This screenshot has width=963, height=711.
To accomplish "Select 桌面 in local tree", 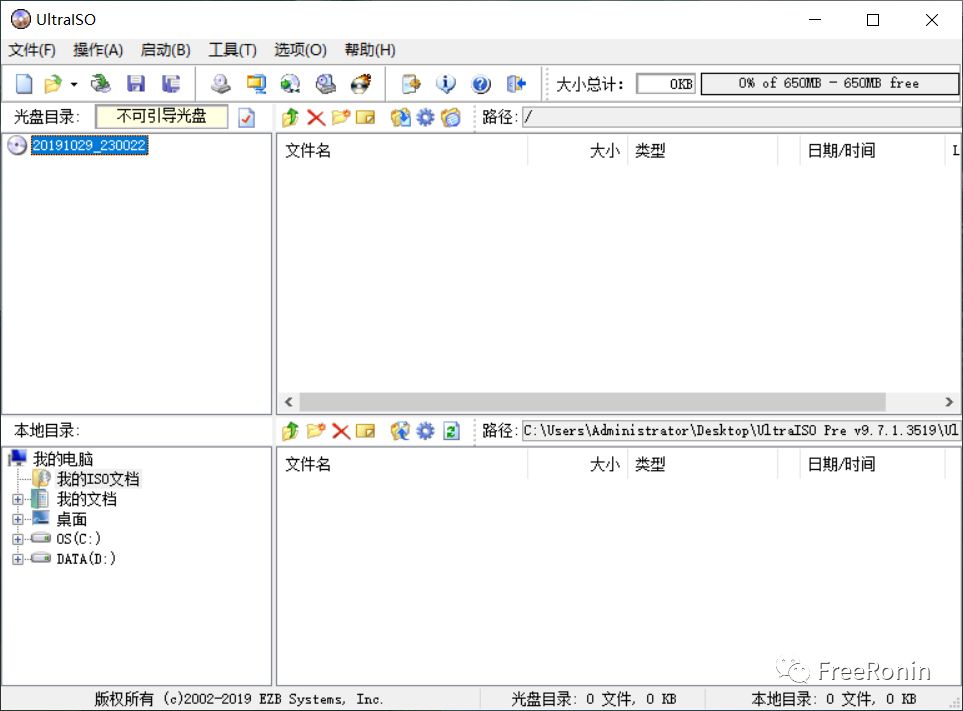I will (72, 519).
